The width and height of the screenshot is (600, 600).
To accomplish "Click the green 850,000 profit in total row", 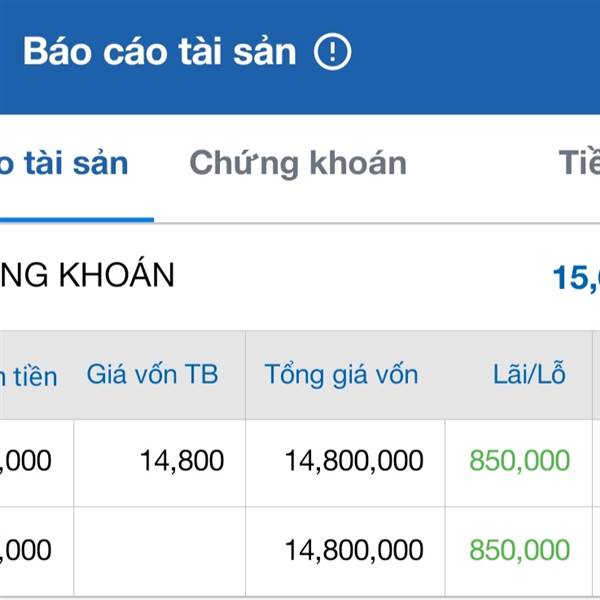I will [519, 550].
